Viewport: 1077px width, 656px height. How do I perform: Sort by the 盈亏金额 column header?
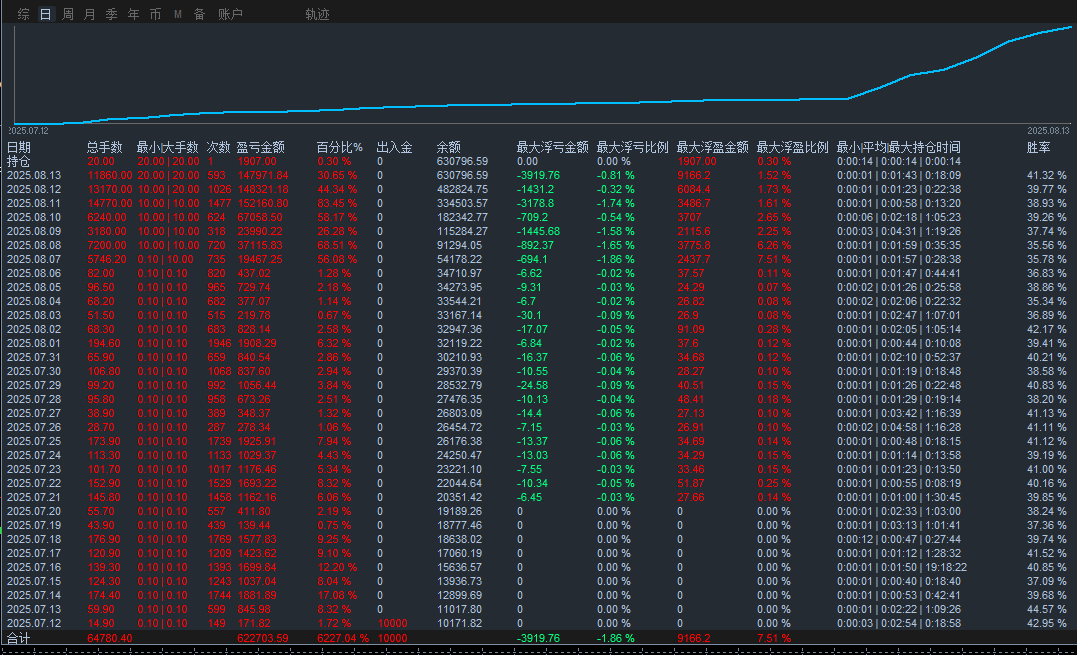tap(260, 147)
